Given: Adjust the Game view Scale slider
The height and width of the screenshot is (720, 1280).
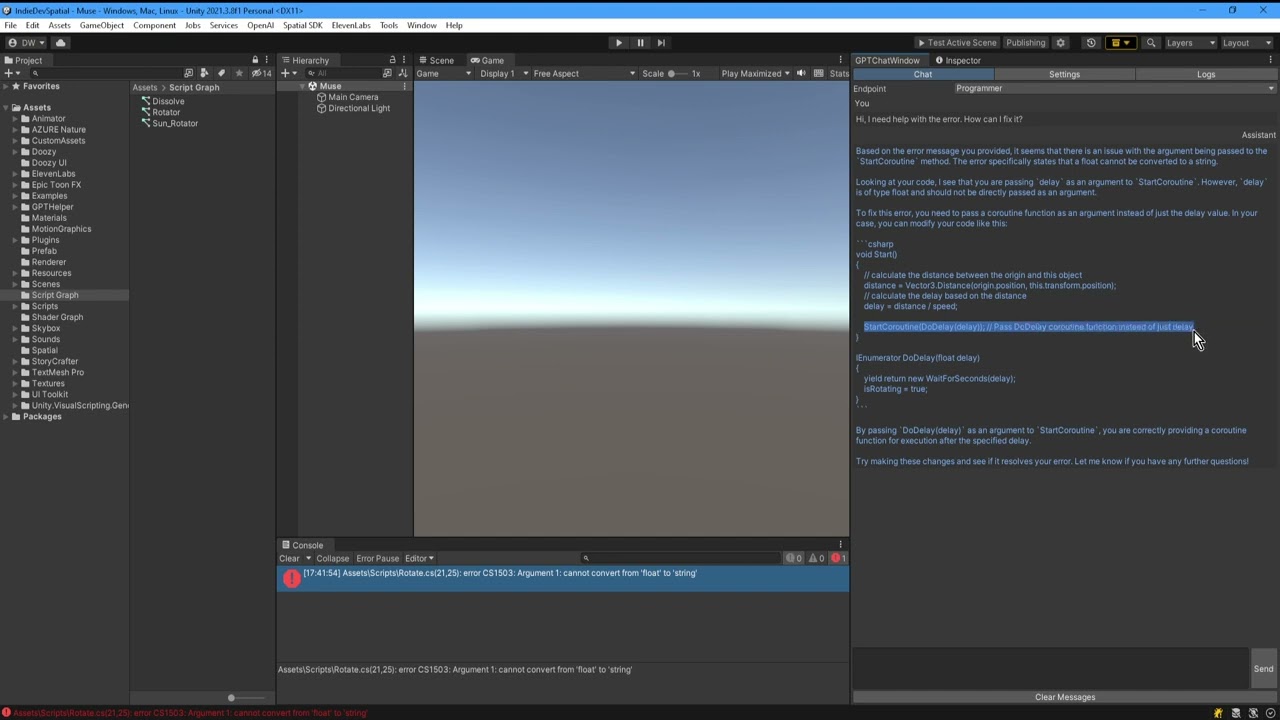Looking at the screenshot, I should pos(680,73).
